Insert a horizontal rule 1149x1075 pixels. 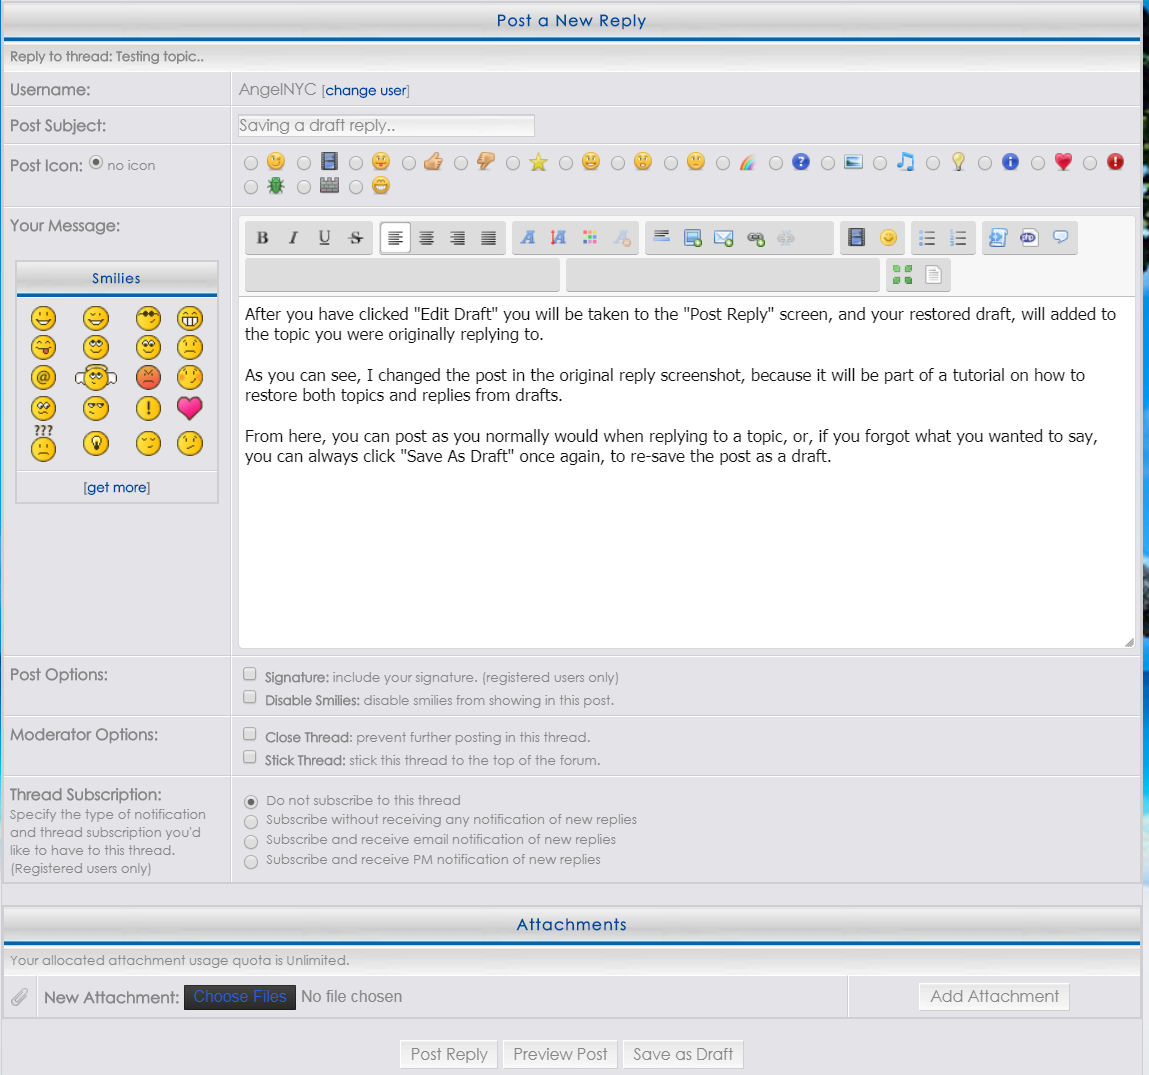(662, 236)
